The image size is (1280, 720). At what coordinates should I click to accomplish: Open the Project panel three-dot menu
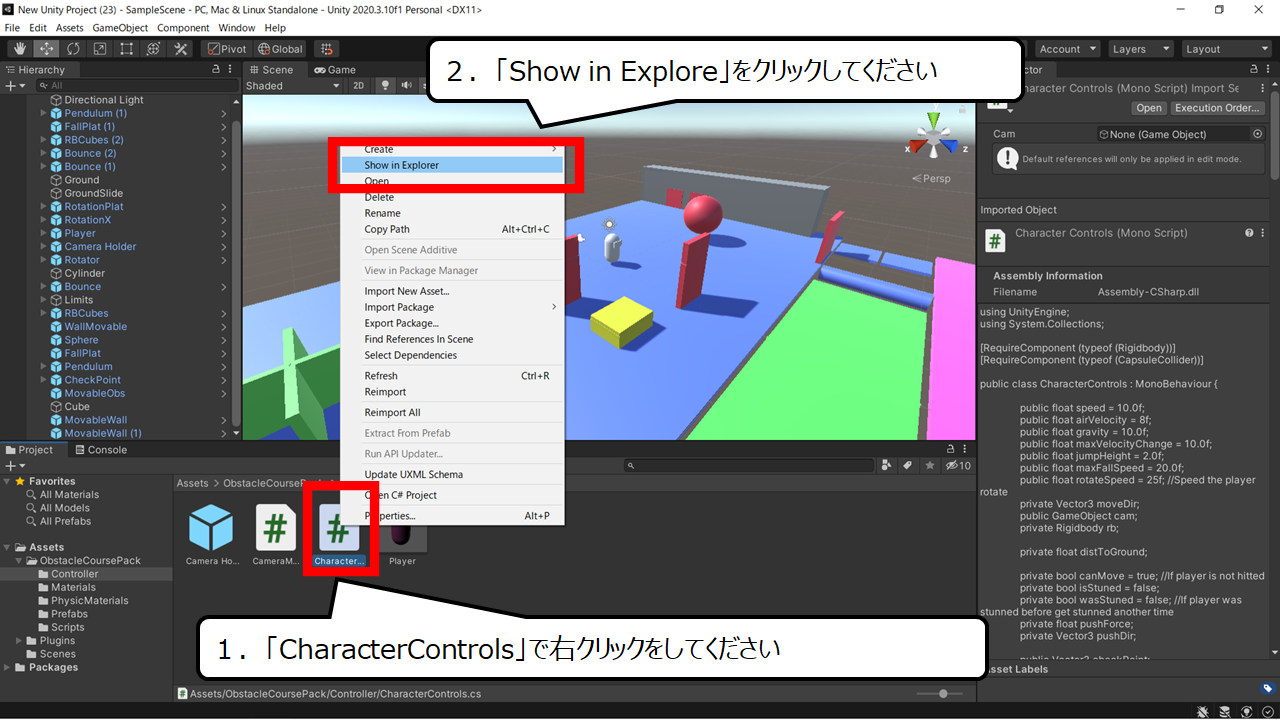coord(965,450)
